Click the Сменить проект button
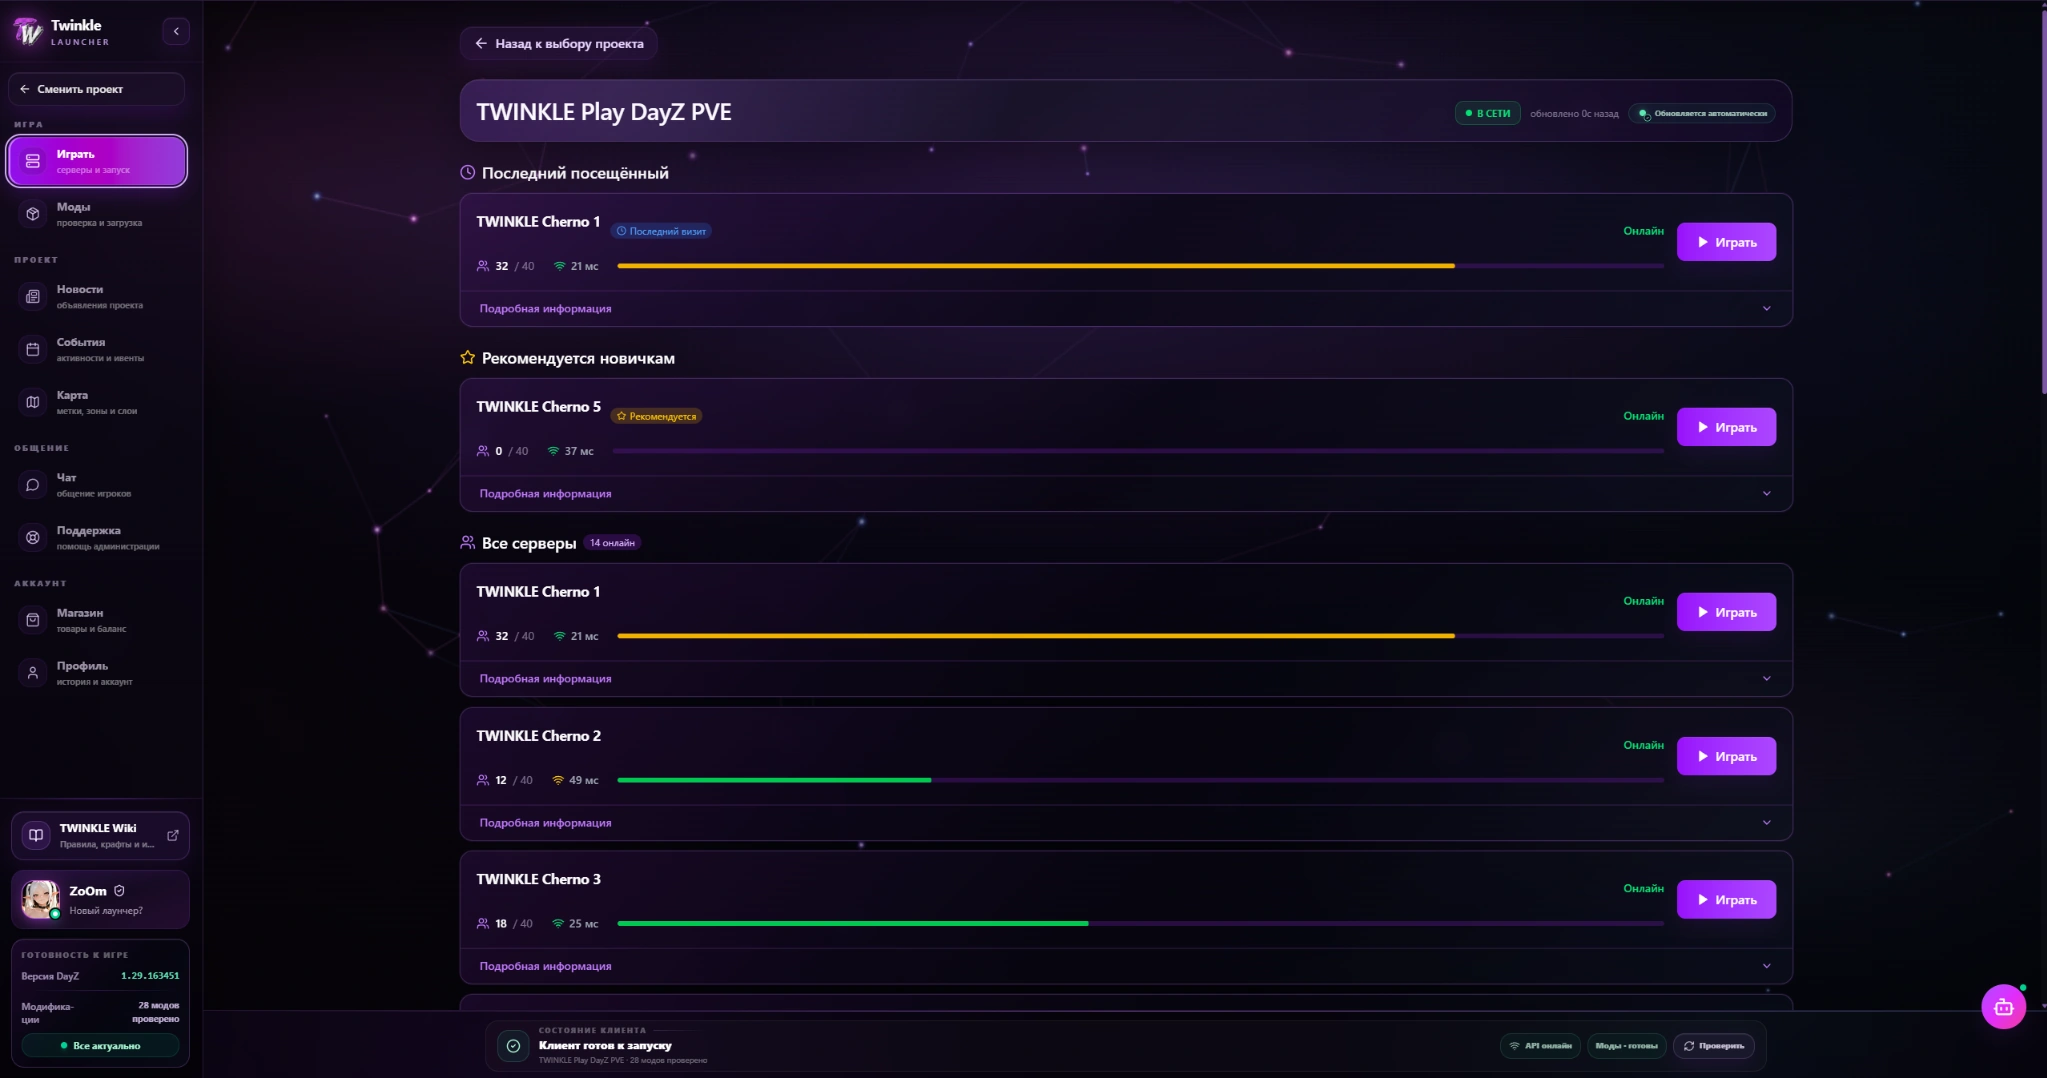The image size is (2047, 1078). [97, 89]
